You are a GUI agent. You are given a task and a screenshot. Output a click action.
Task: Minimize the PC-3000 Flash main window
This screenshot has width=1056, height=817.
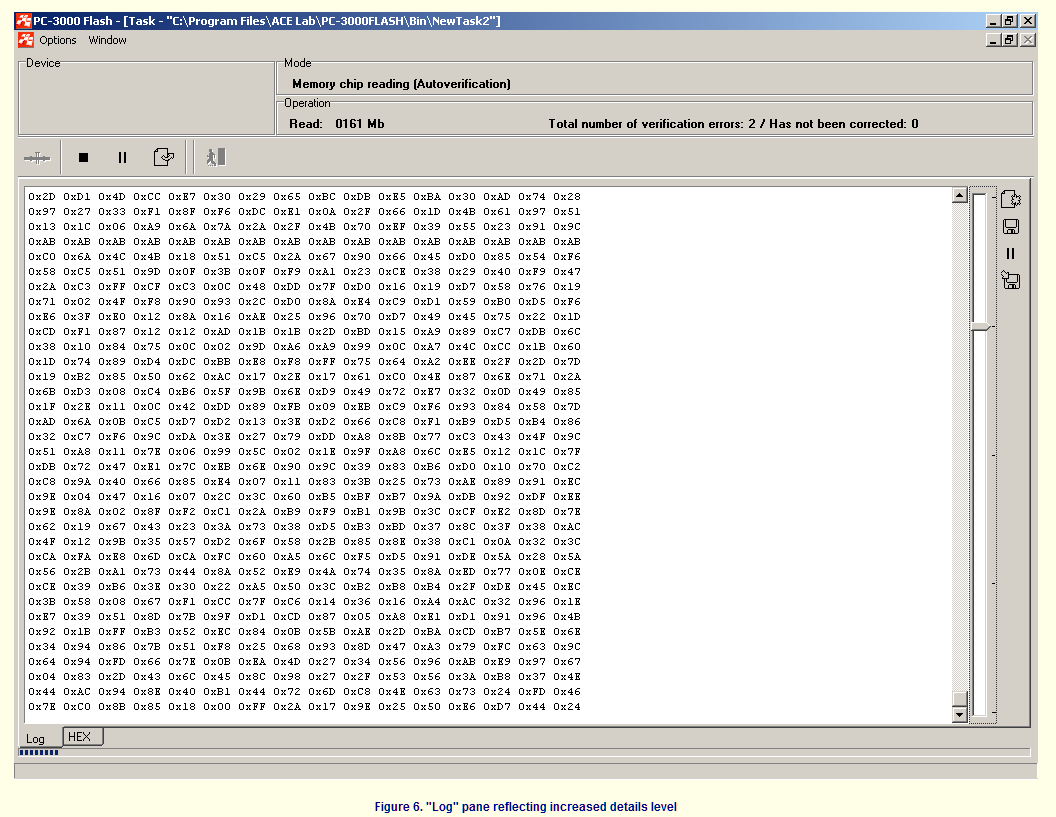(x=993, y=21)
